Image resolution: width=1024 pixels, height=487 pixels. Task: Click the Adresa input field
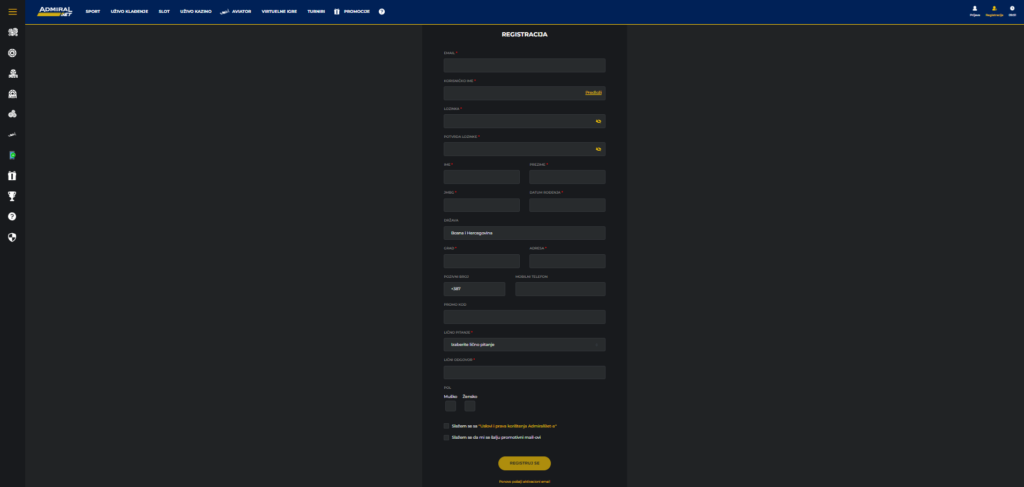pos(568,261)
